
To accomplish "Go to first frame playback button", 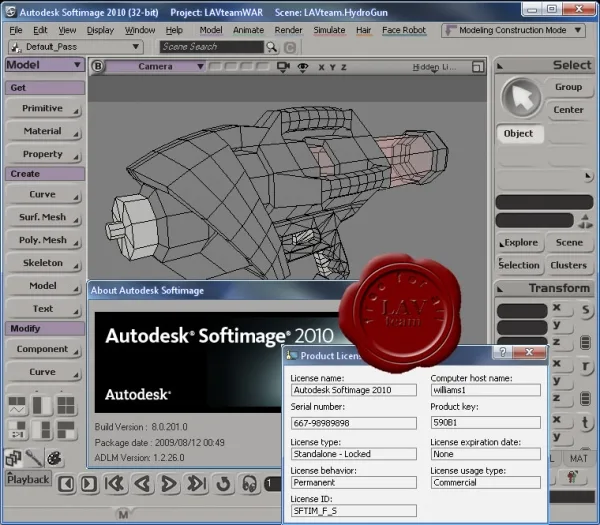I will coord(114,484).
